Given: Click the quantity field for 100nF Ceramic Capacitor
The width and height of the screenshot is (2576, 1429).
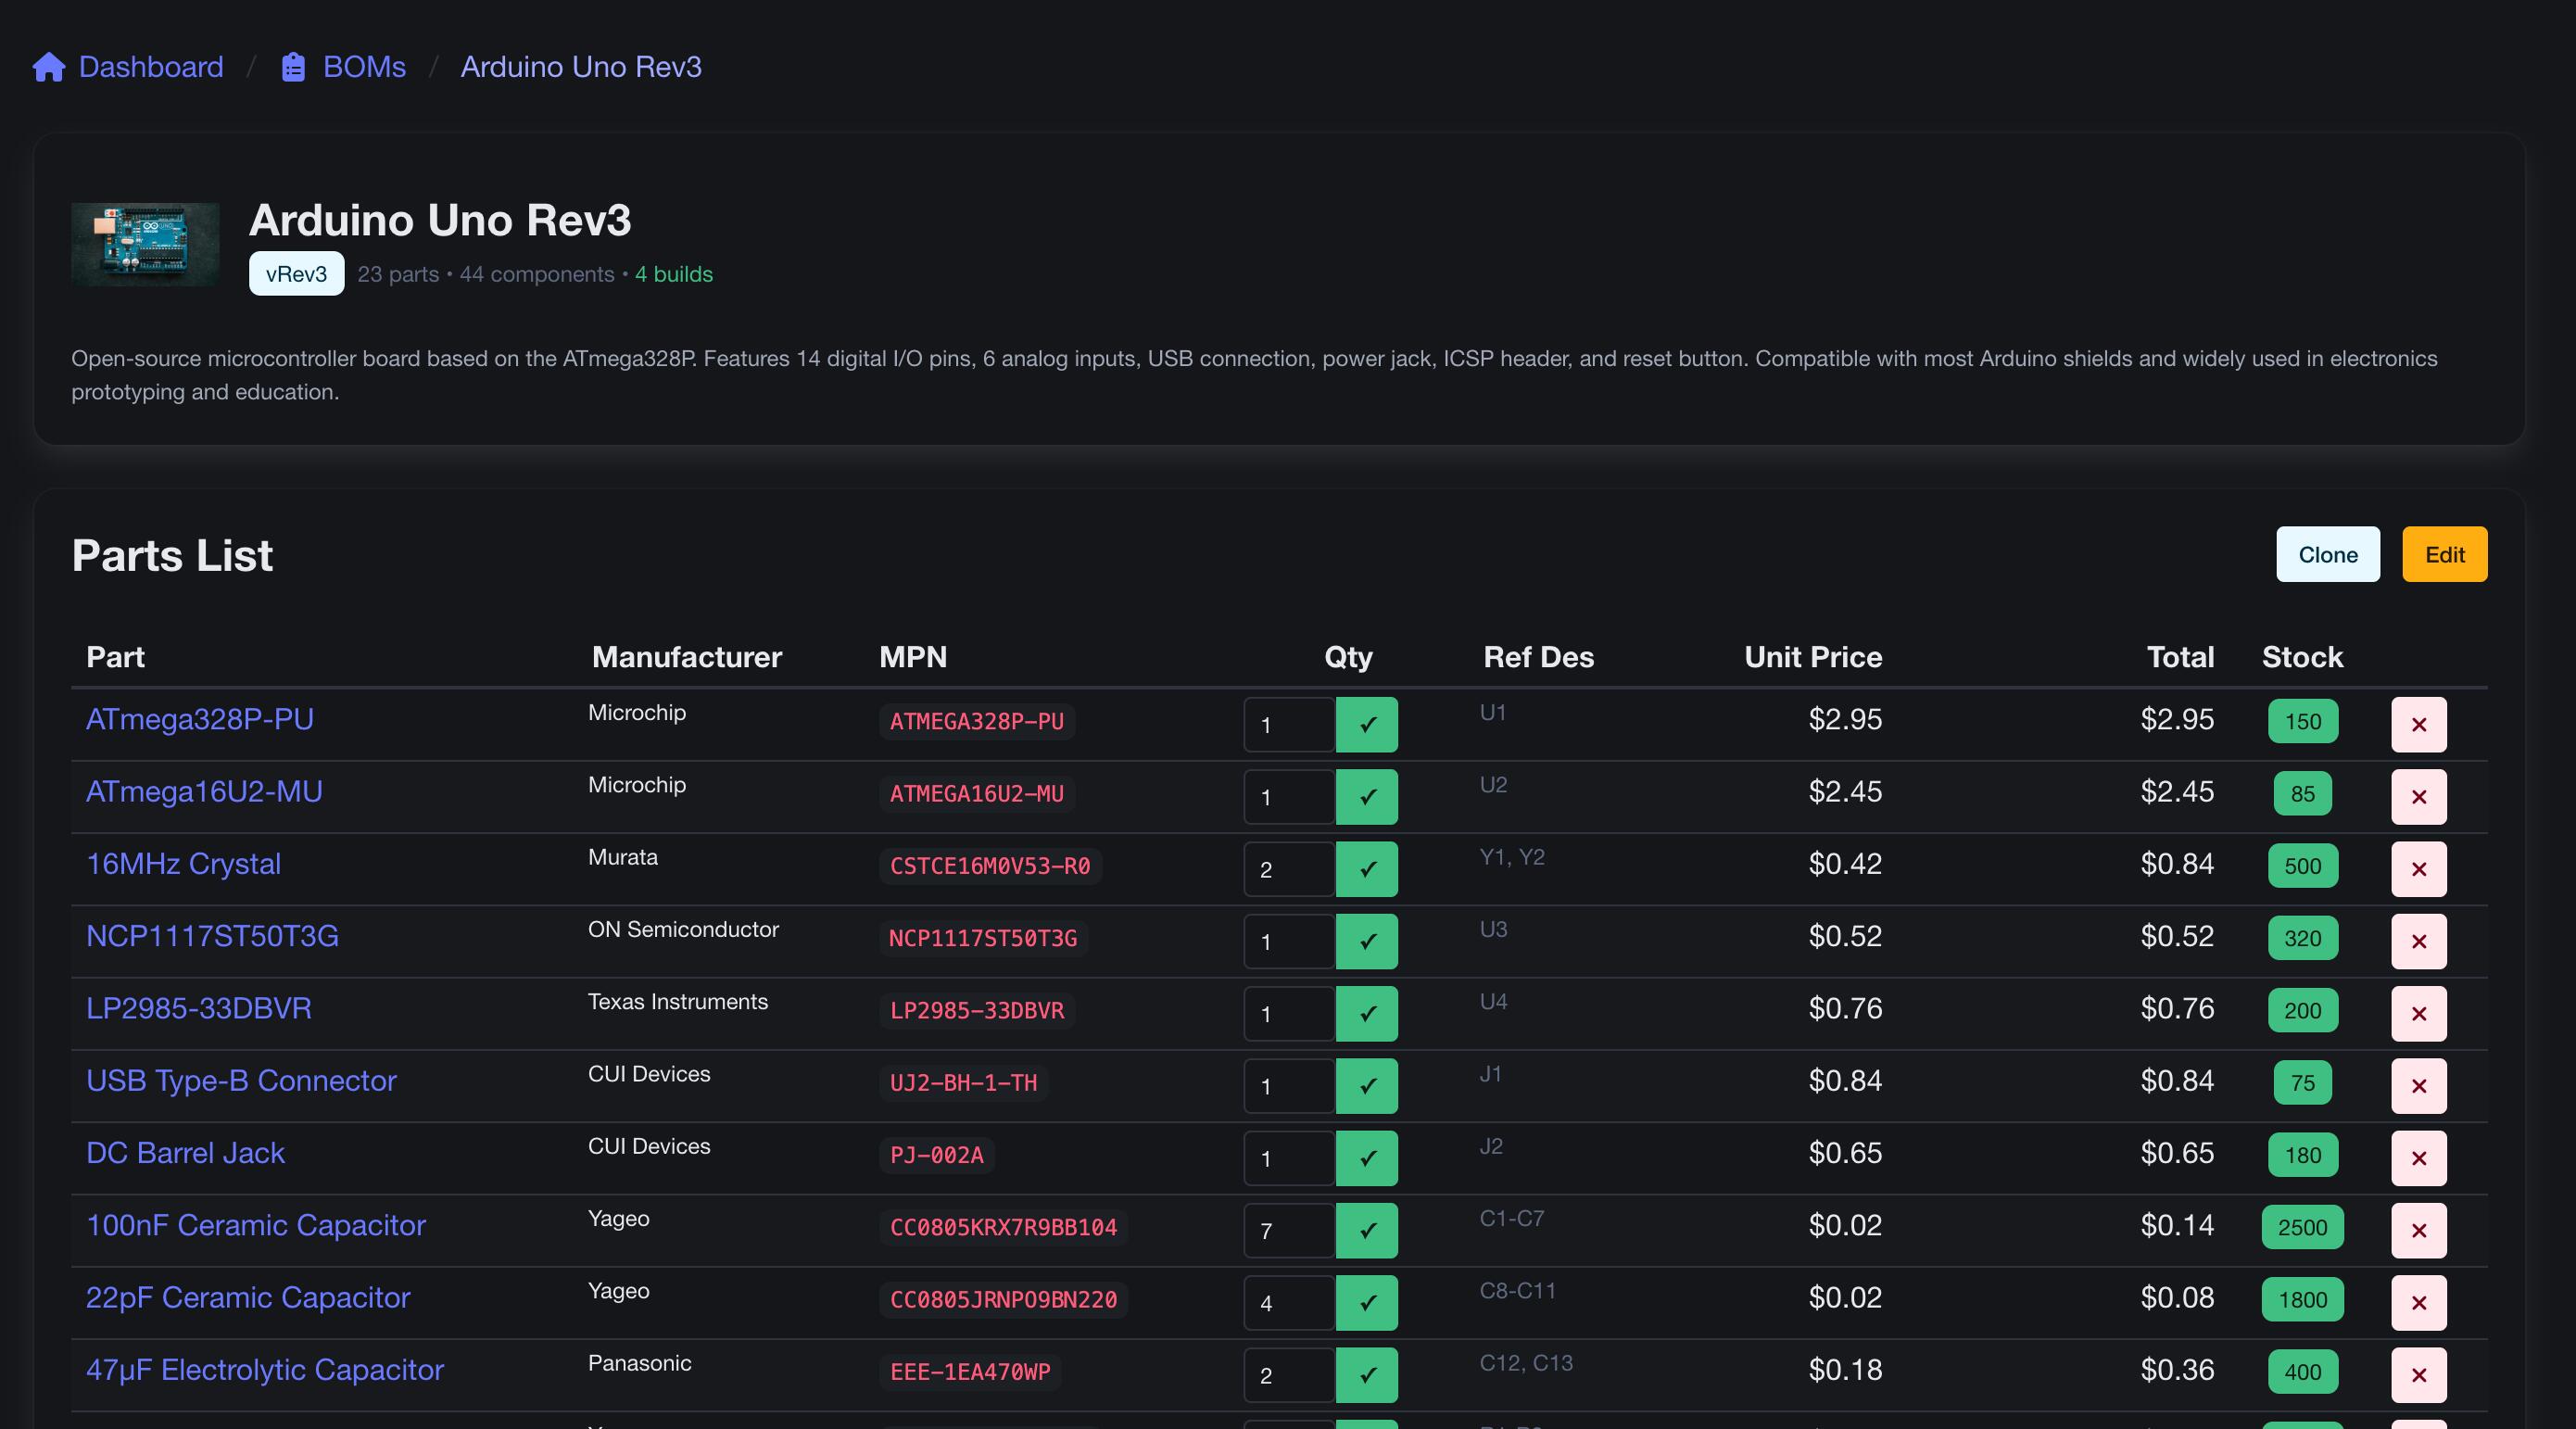Looking at the screenshot, I should 1287,1231.
